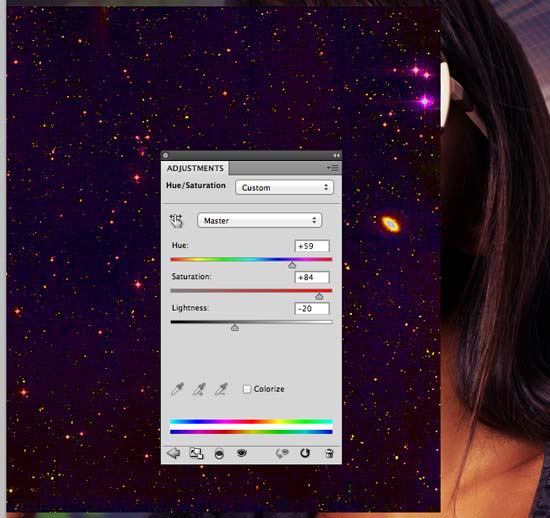Select the add to sample eyedropper
Screen dimensions: 550x518
[199, 389]
